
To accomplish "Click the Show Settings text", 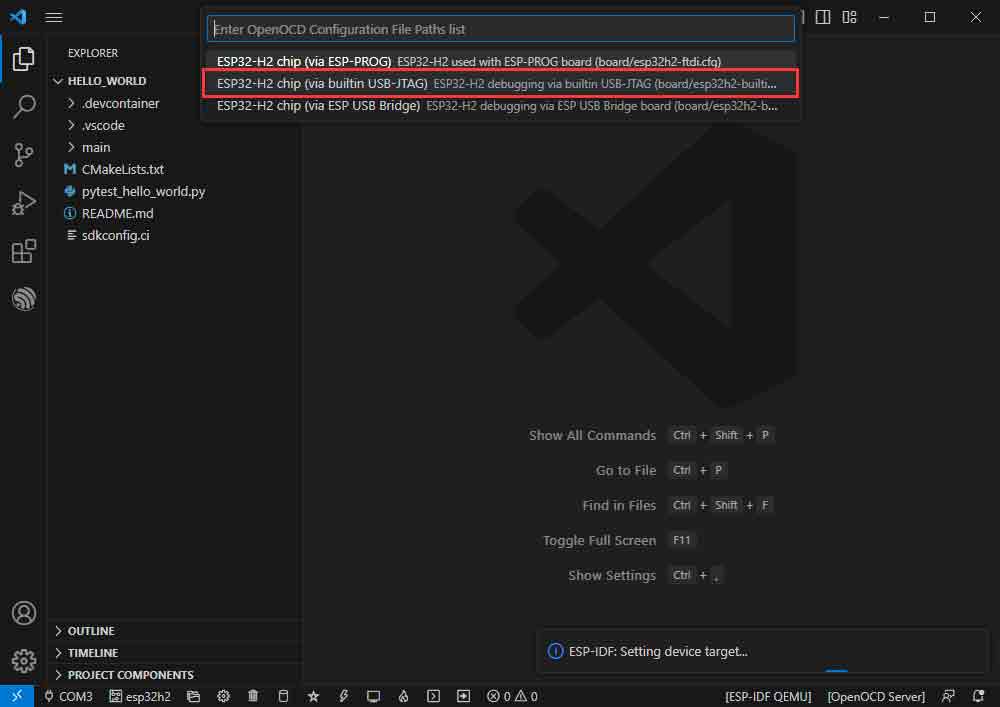I will [612, 576].
